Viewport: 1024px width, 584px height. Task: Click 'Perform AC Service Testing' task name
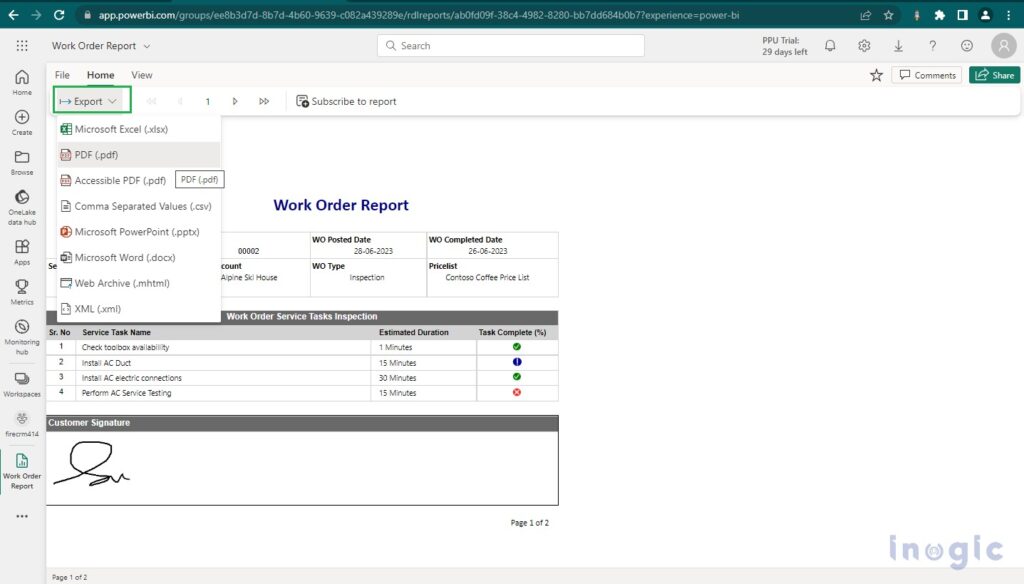click(x=127, y=393)
